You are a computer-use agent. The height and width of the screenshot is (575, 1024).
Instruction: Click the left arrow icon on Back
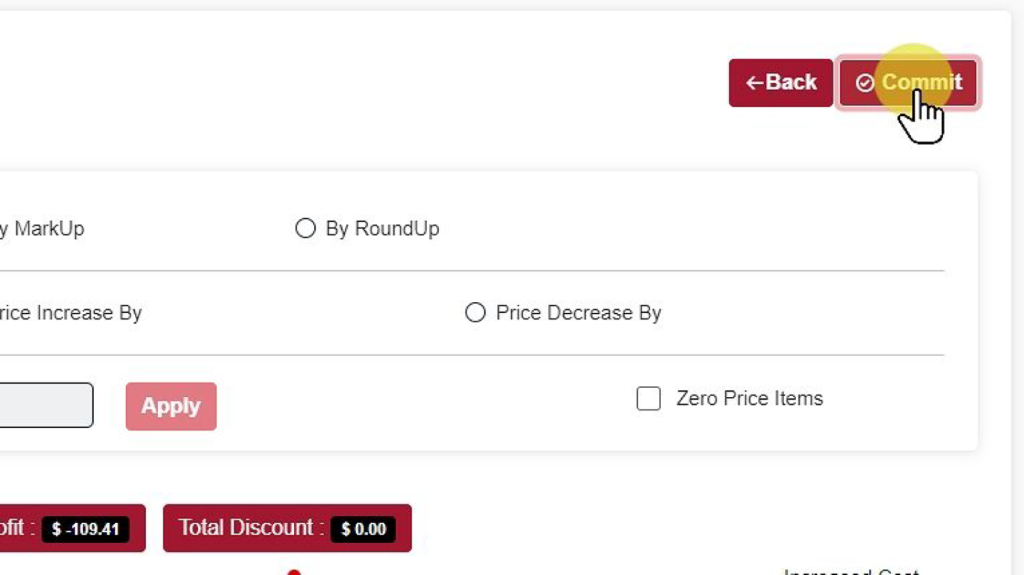755,83
